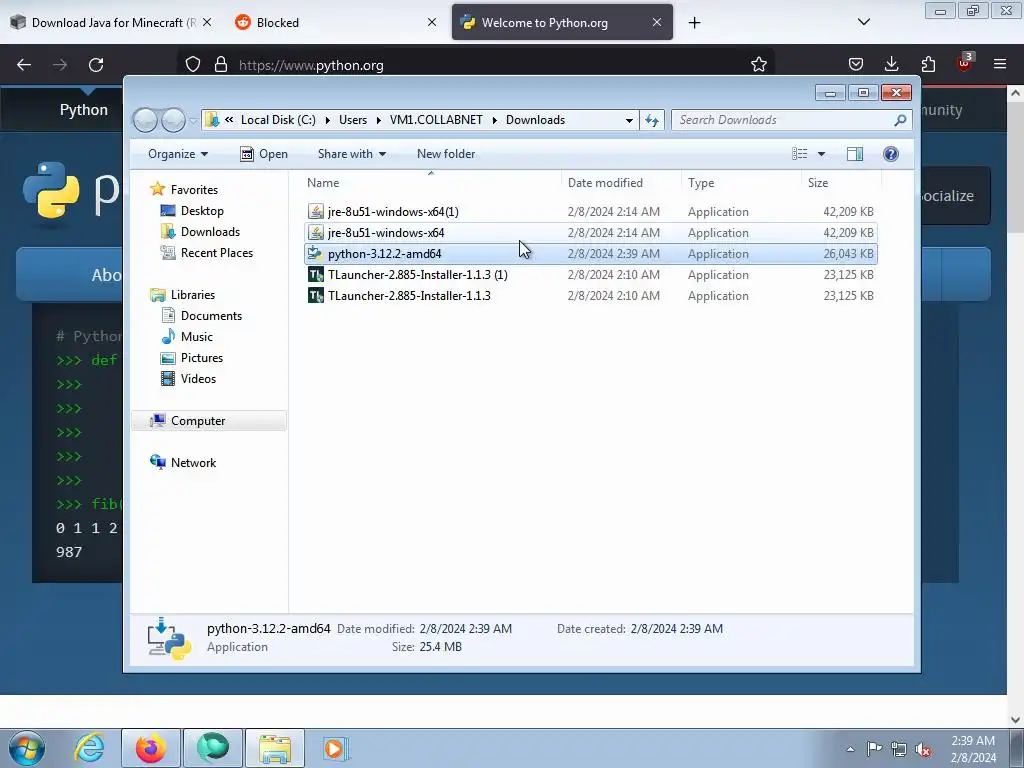Screen dimensions: 1024x768
Task: Click the change view icon
Action: pyautogui.click(x=799, y=154)
